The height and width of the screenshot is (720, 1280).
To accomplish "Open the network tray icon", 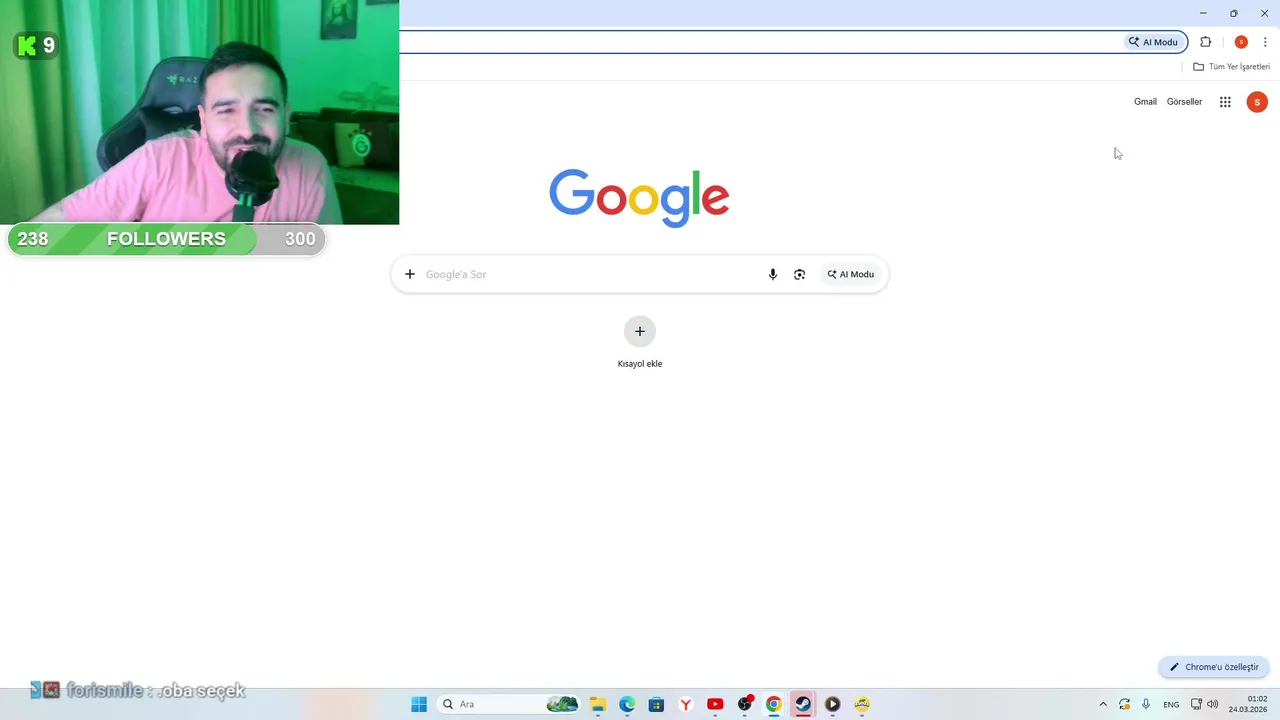I will pos(1196,704).
